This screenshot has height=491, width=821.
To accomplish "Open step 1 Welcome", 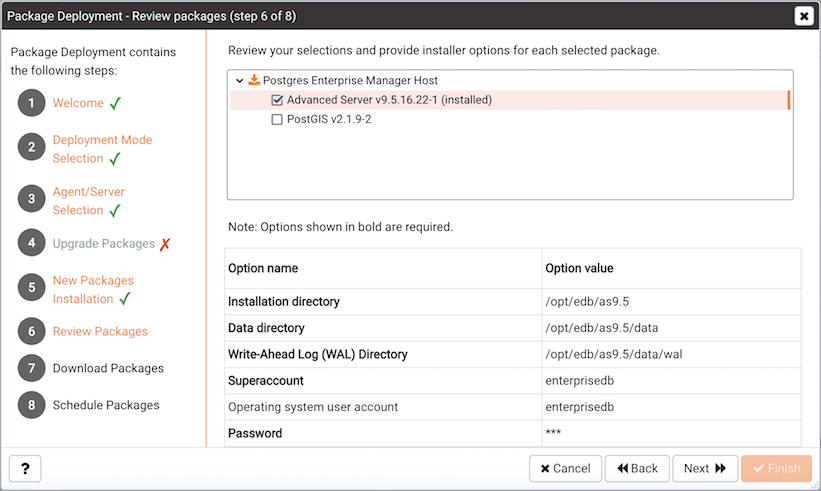I will [x=78, y=103].
